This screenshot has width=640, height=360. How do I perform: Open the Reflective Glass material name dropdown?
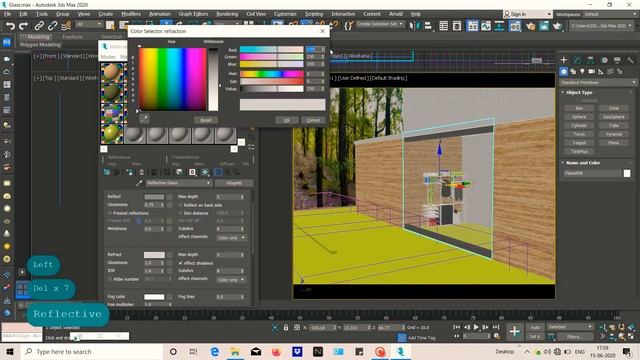pos(178,183)
